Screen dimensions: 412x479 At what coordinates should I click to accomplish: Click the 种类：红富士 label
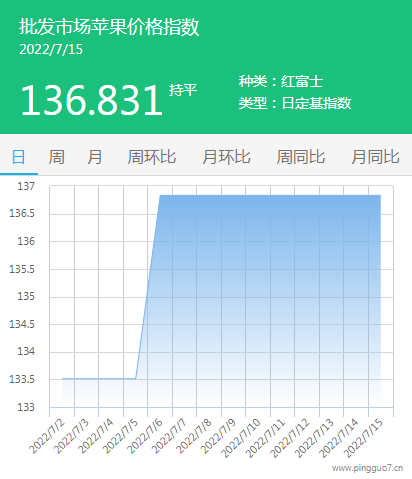(281, 81)
